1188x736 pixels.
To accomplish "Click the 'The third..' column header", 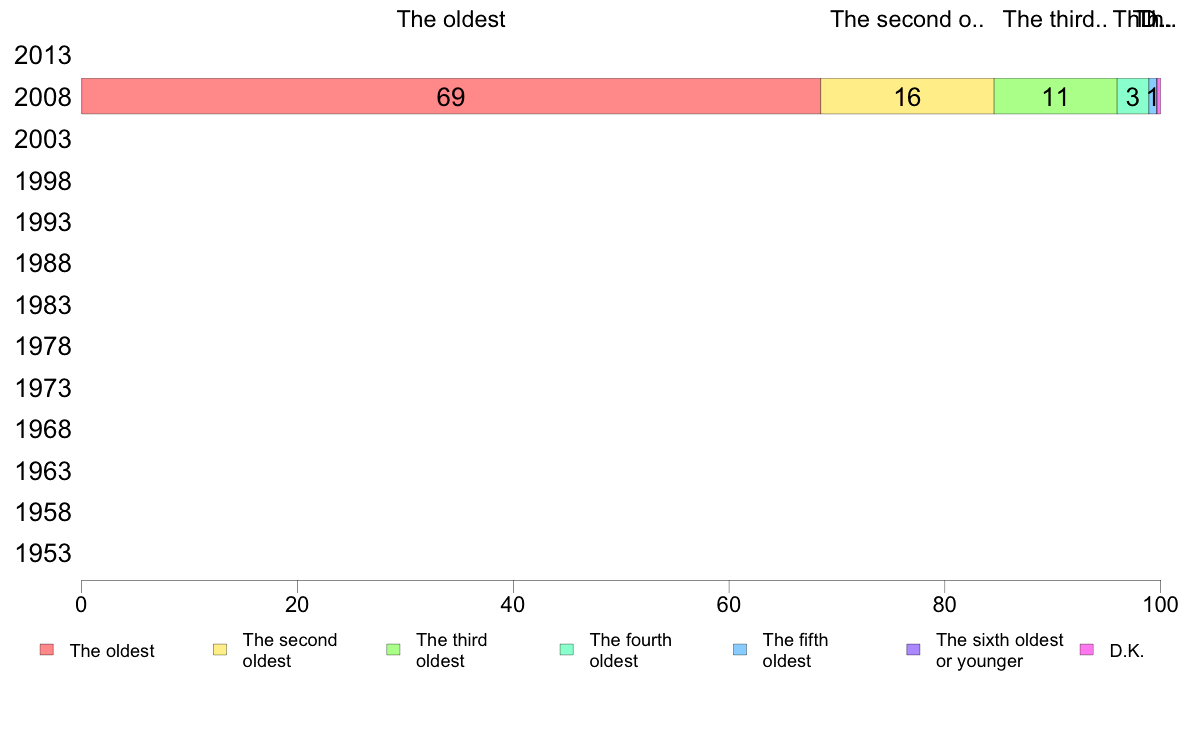I will point(1055,19).
